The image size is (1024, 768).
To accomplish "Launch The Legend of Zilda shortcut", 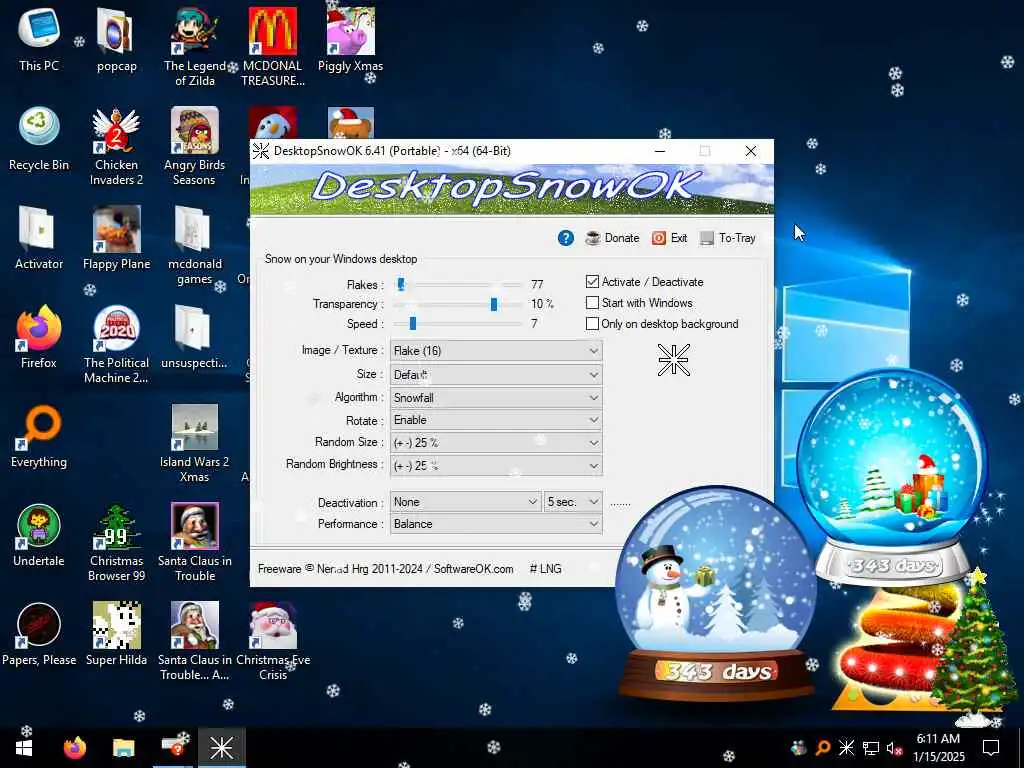I will 195,46.
